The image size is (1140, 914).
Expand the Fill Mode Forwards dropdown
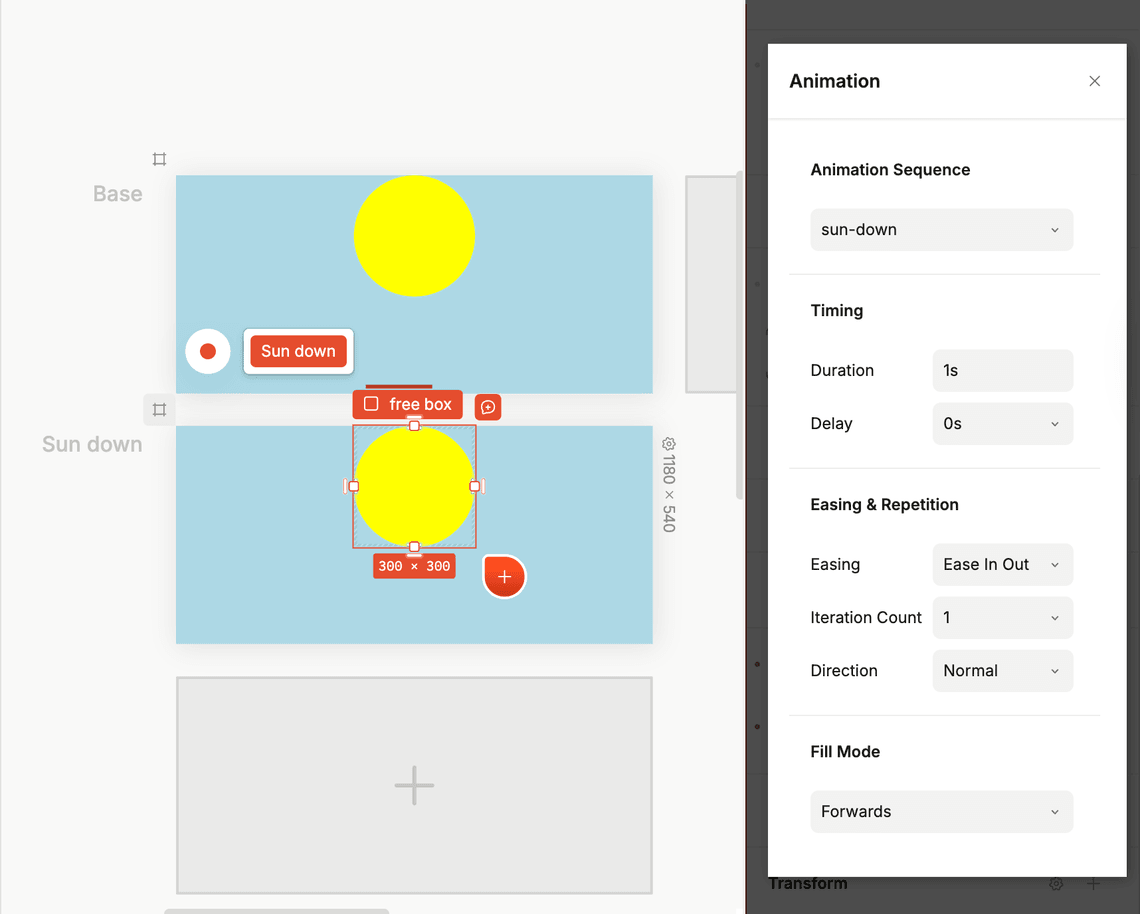[x=941, y=812]
